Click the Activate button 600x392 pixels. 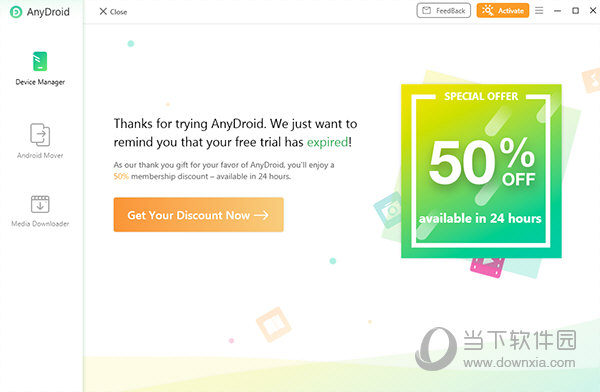click(x=503, y=11)
